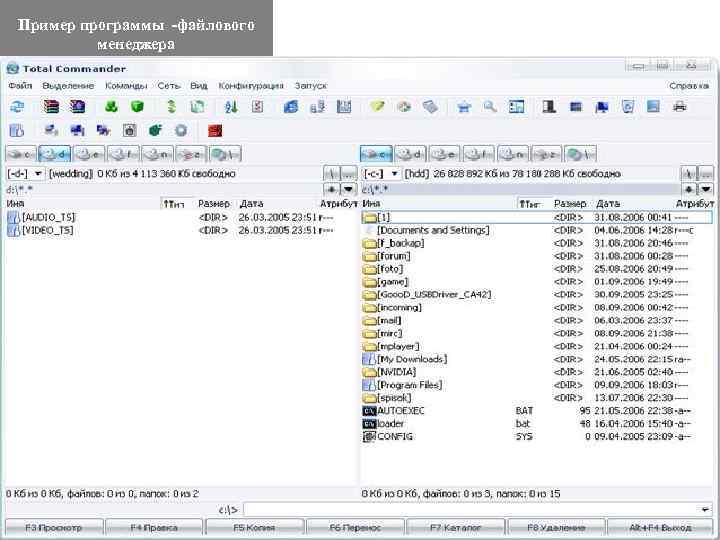This screenshot has height=540, width=720.
Task: Switch left panel to drive c
Action: pyautogui.click(x=21, y=154)
